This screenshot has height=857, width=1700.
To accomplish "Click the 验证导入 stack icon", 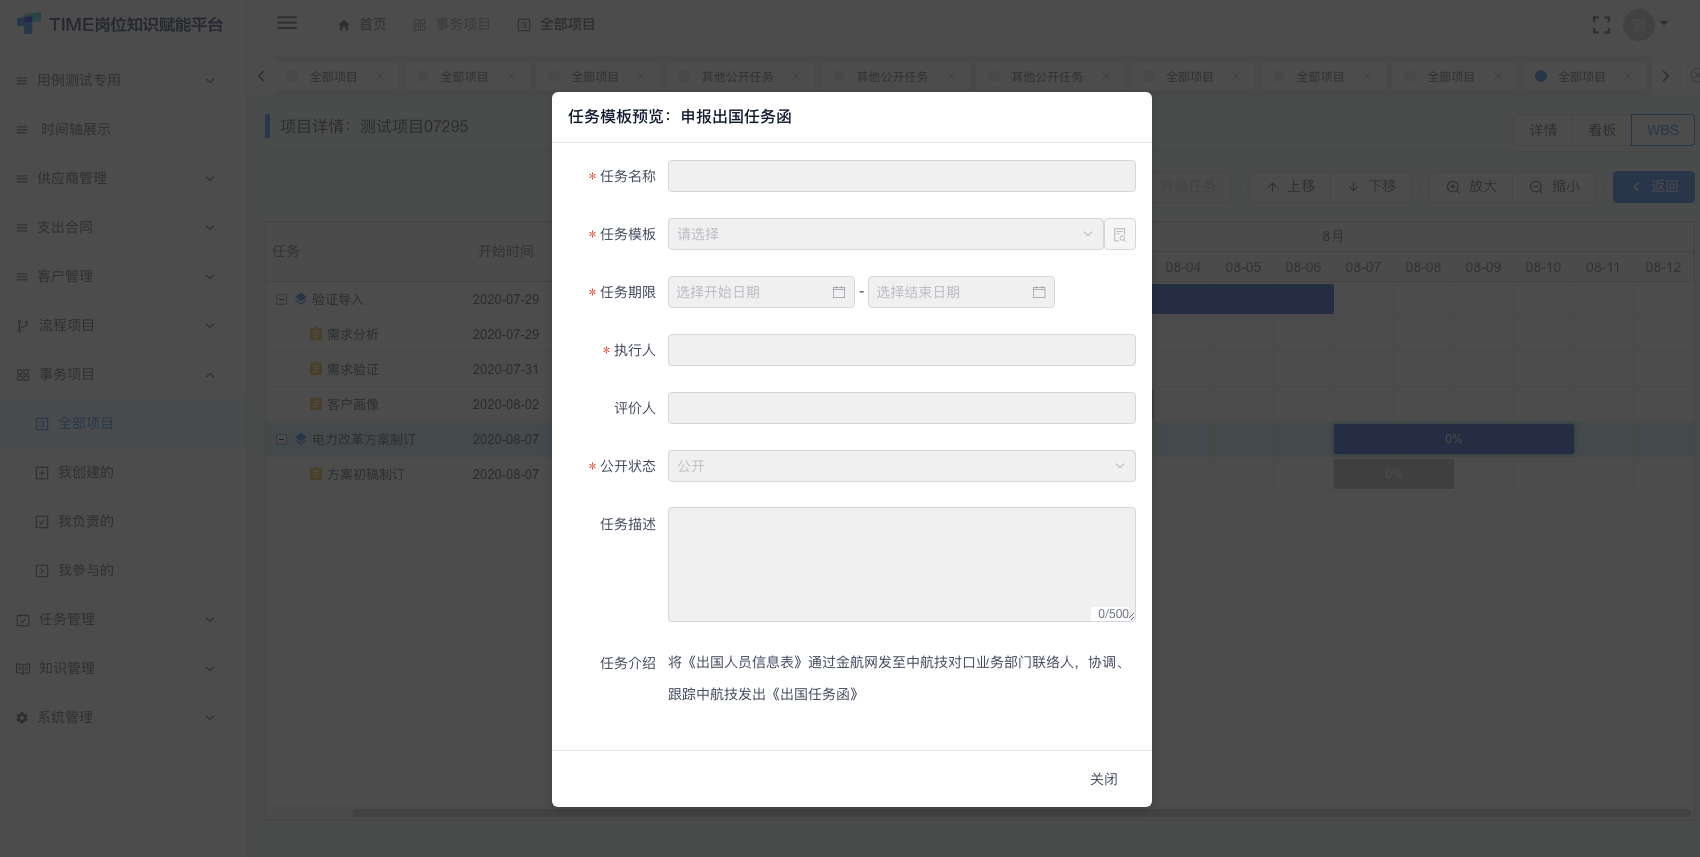I will [301, 298].
